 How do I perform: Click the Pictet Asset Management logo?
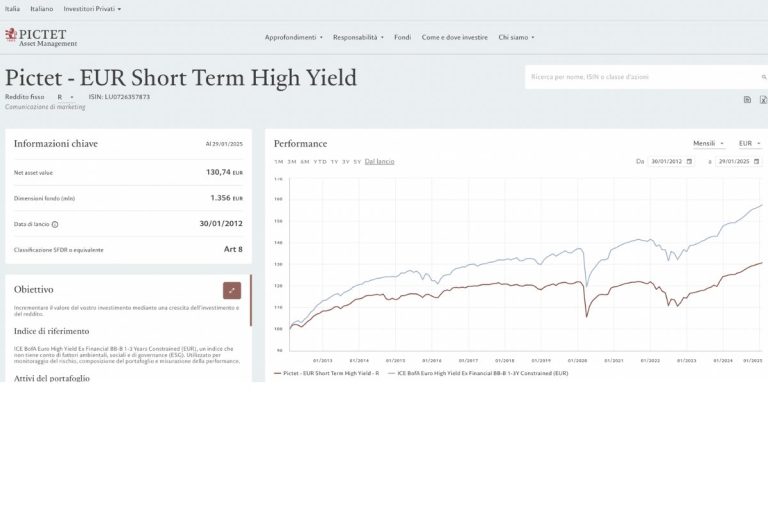point(41,37)
